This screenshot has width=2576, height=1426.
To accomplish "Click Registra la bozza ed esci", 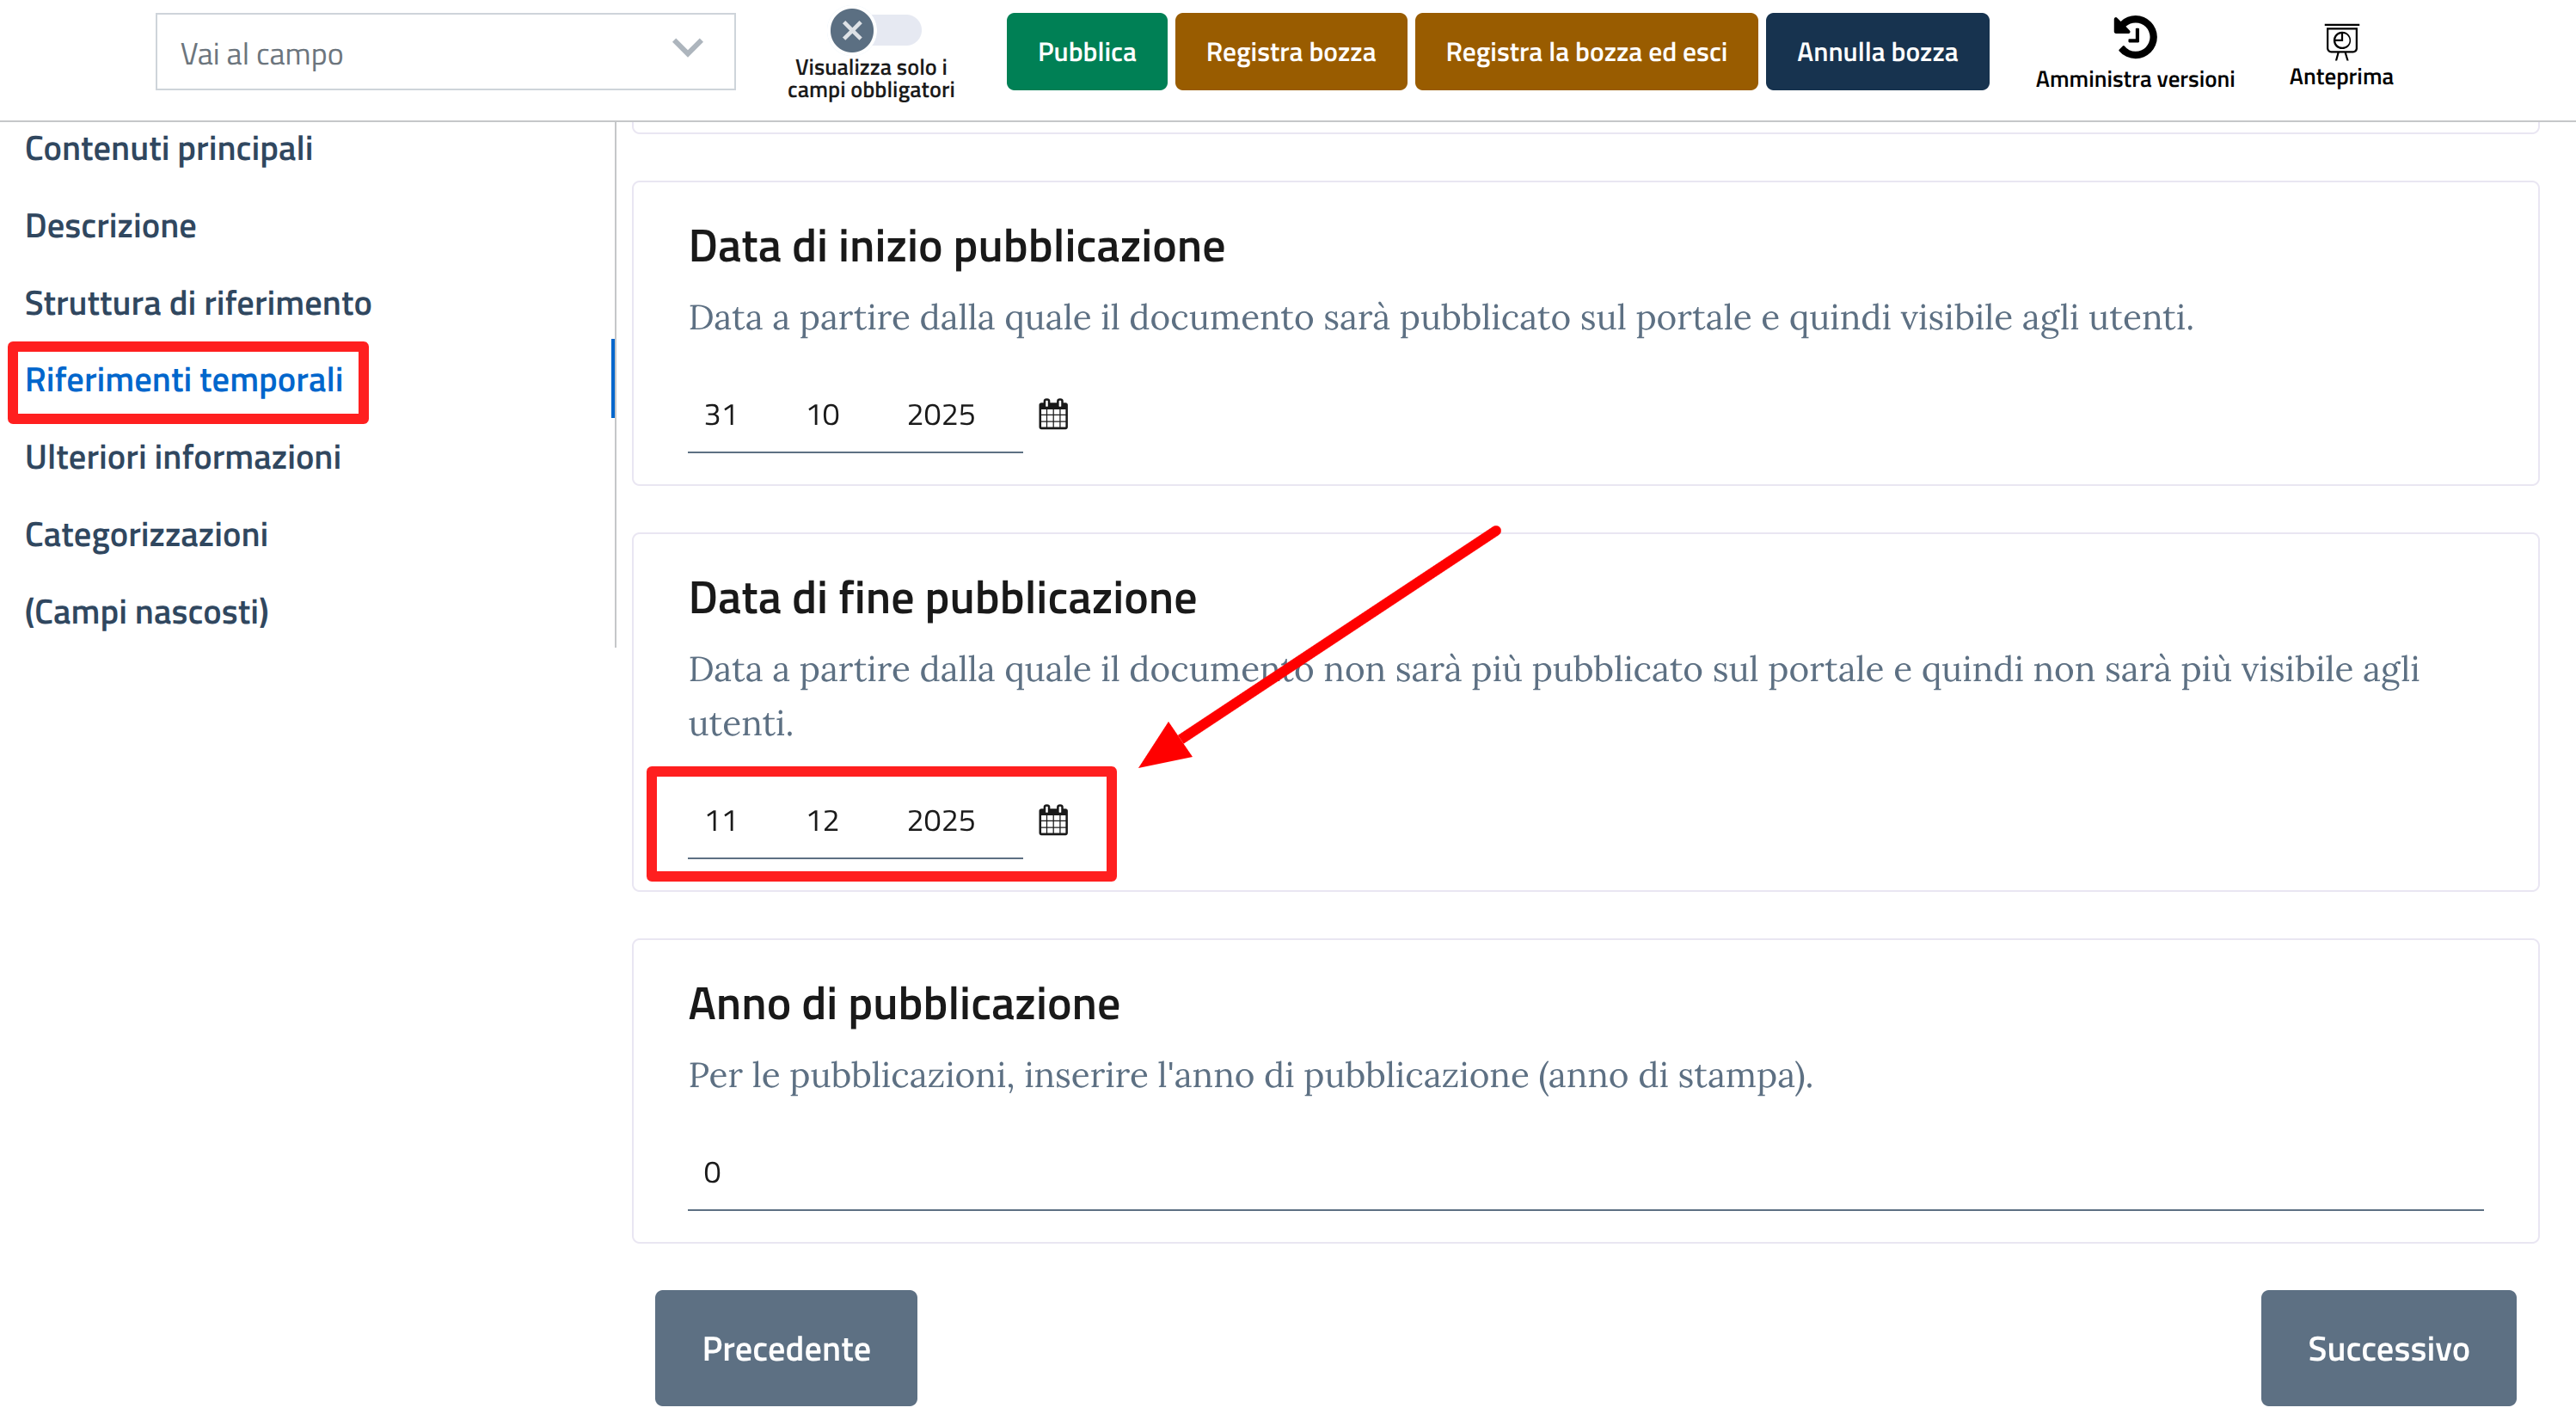I will [1585, 52].
